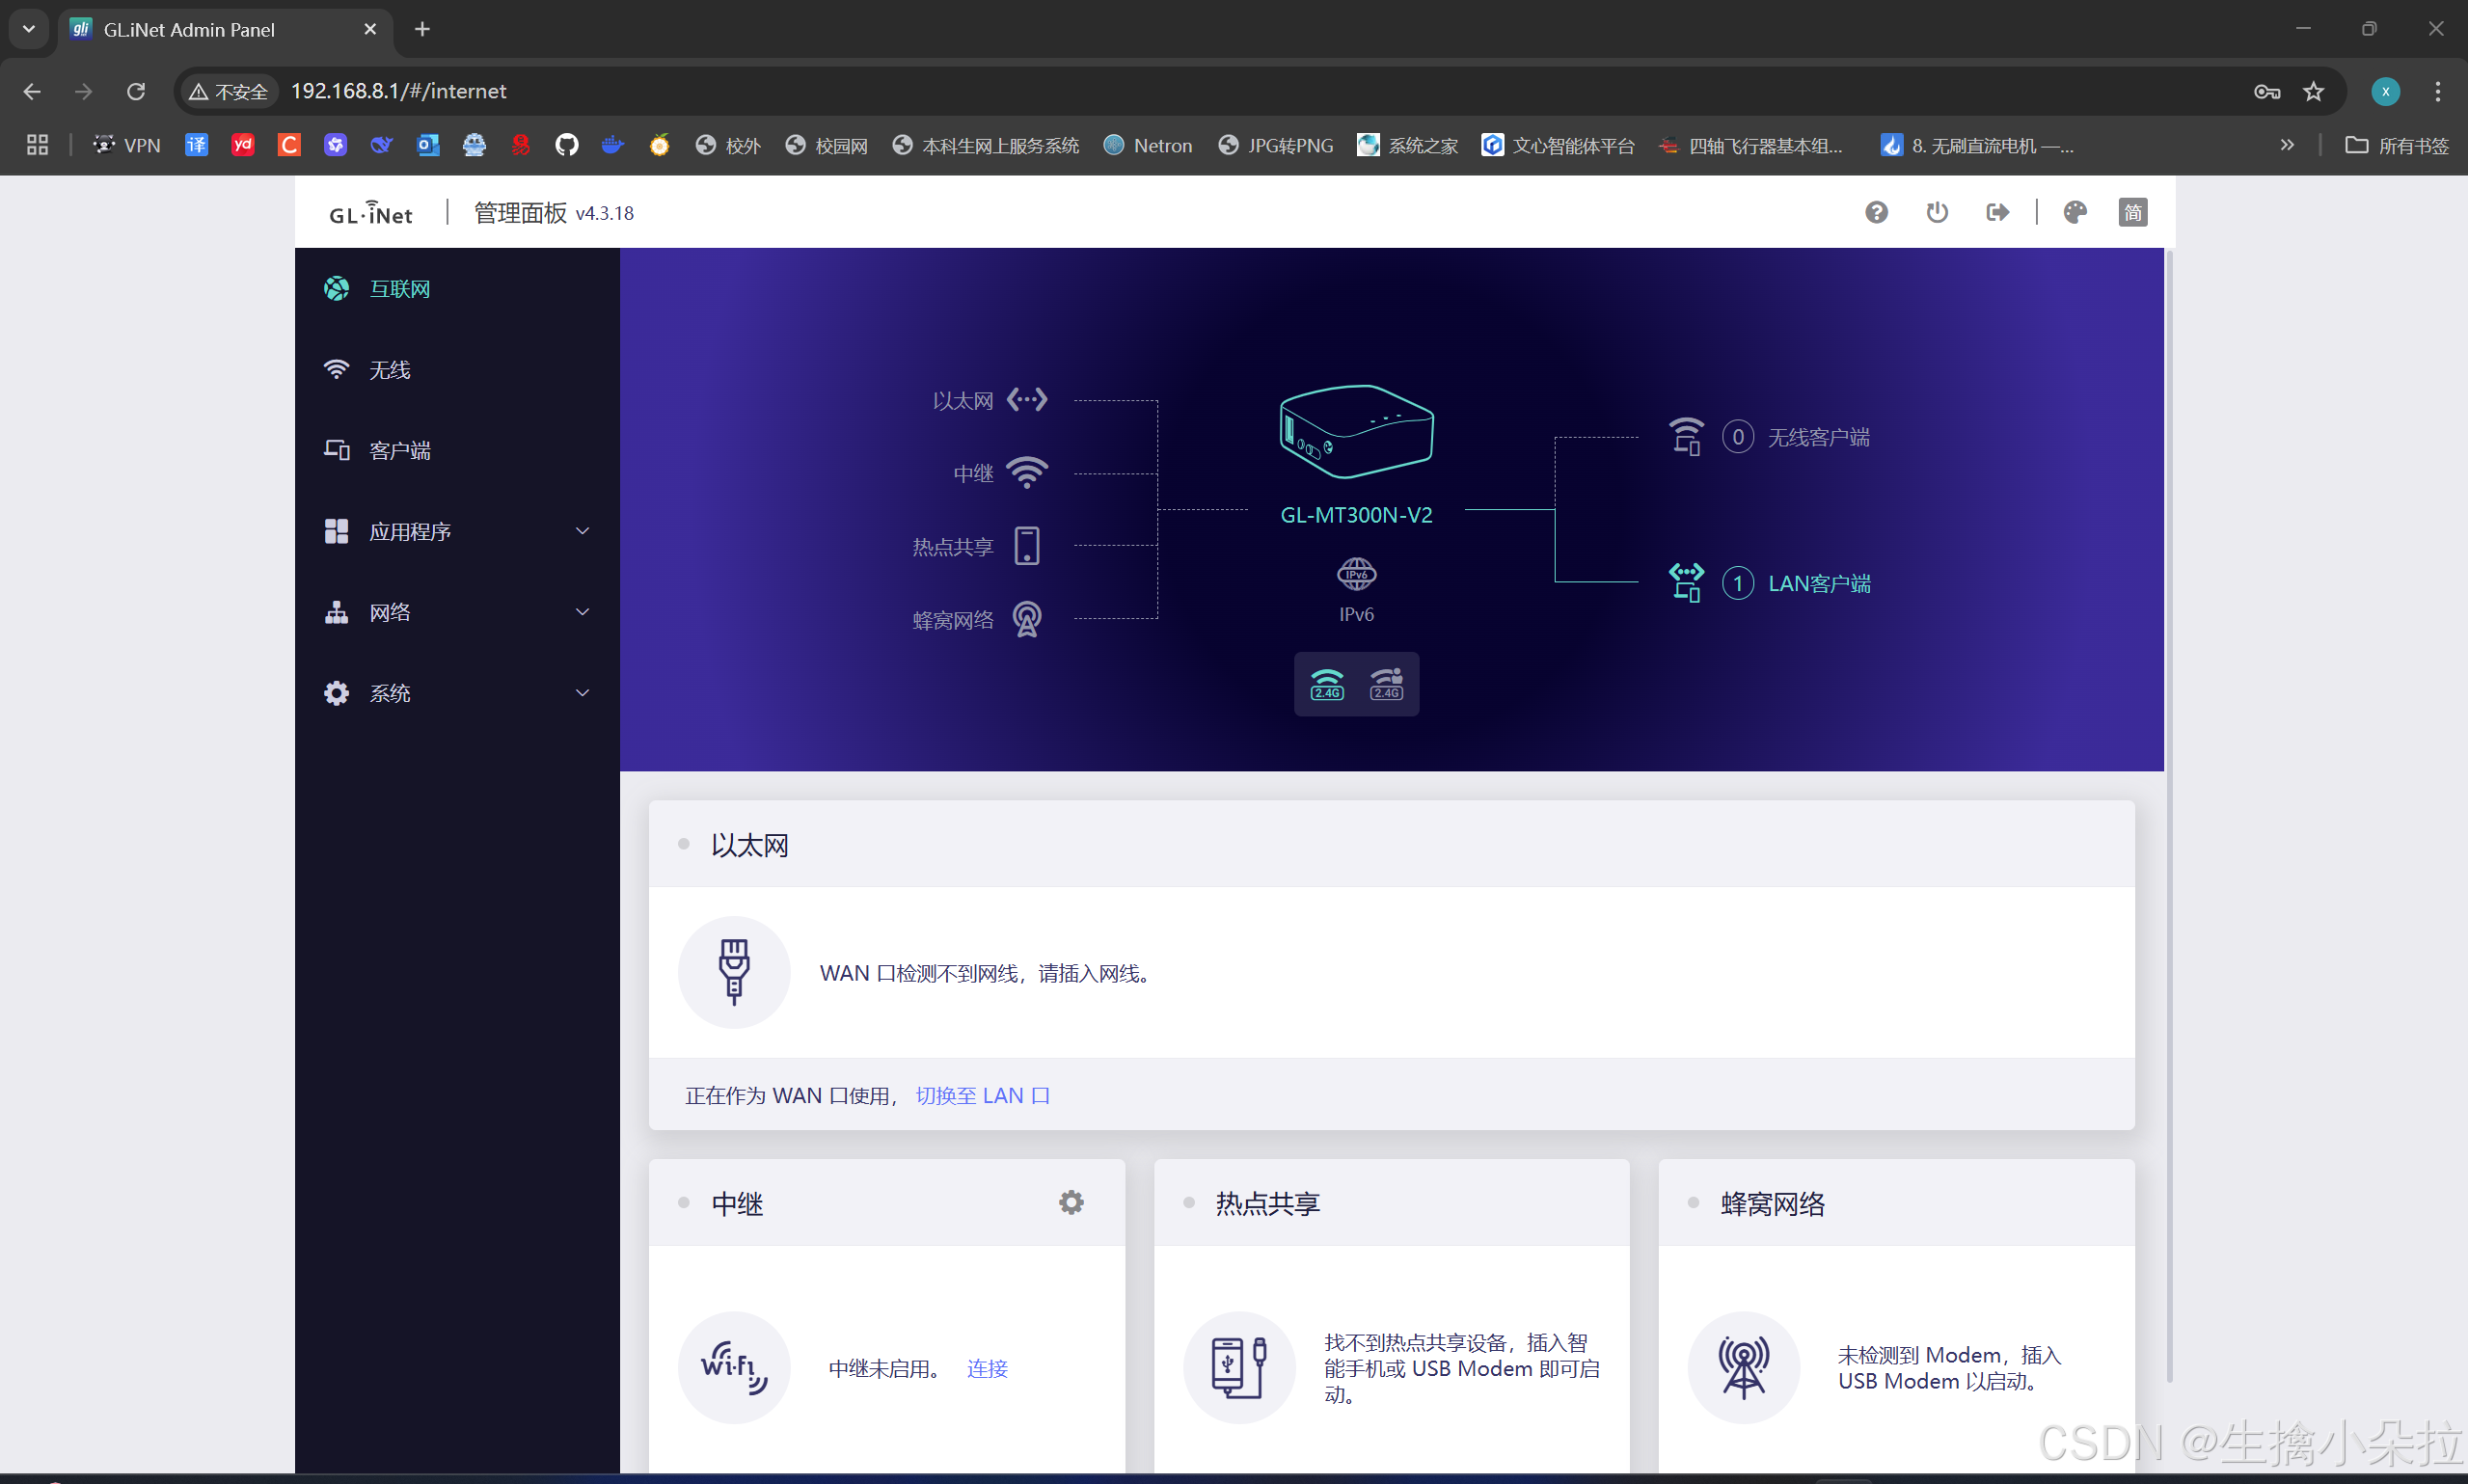Click the help question mark icon

click(x=1876, y=212)
